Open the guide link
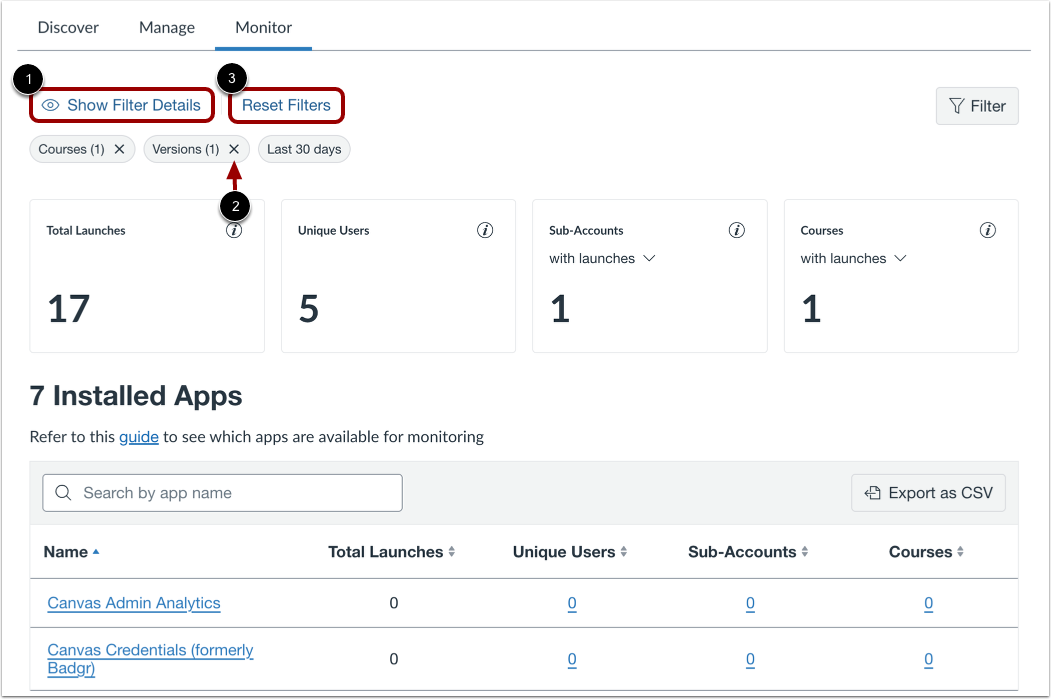 pyautogui.click(x=139, y=436)
